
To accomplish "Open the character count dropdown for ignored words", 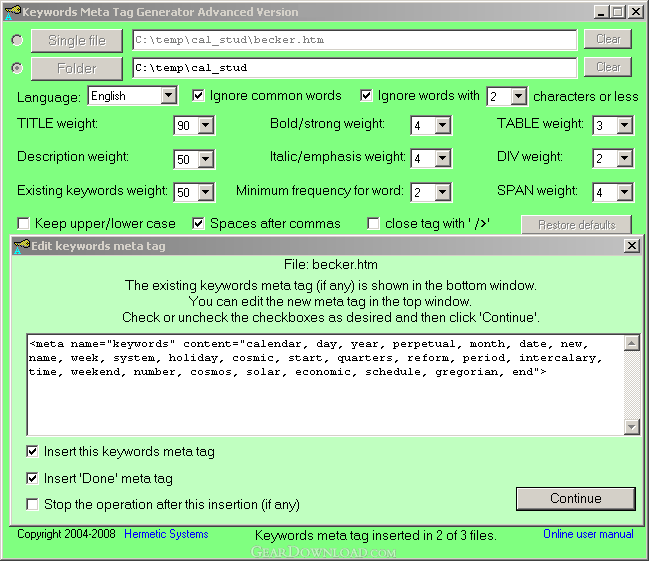I will (518, 97).
